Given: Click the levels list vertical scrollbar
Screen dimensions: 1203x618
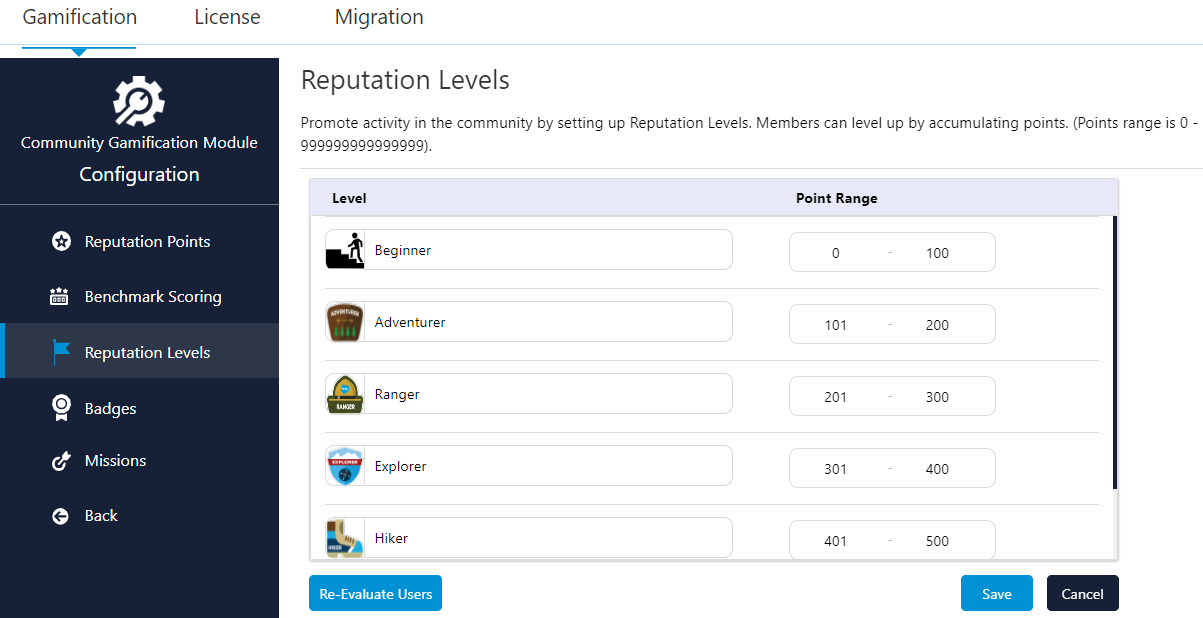Looking at the screenshot, I should point(1114,352).
